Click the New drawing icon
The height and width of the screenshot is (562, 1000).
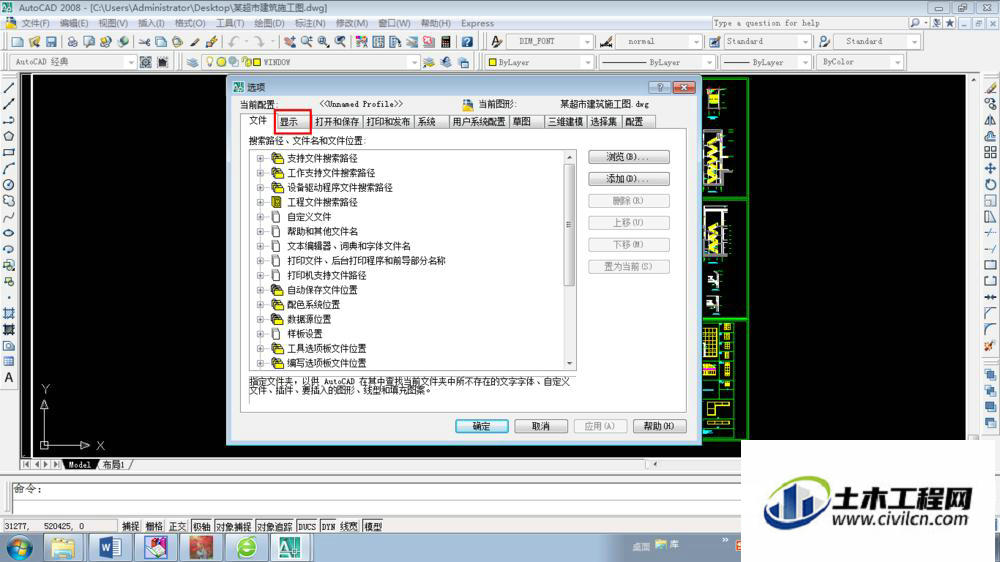[x=17, y=42]
